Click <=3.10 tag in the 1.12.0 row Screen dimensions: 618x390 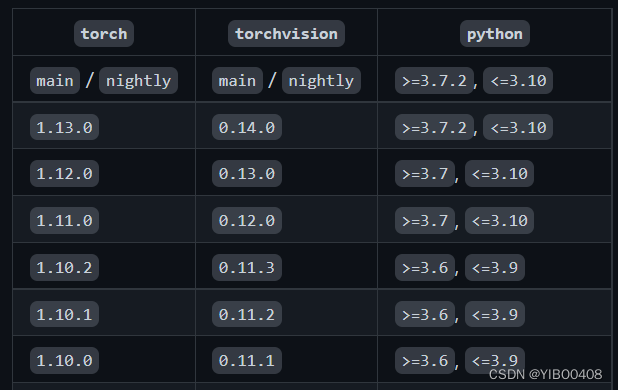point(499,173)
